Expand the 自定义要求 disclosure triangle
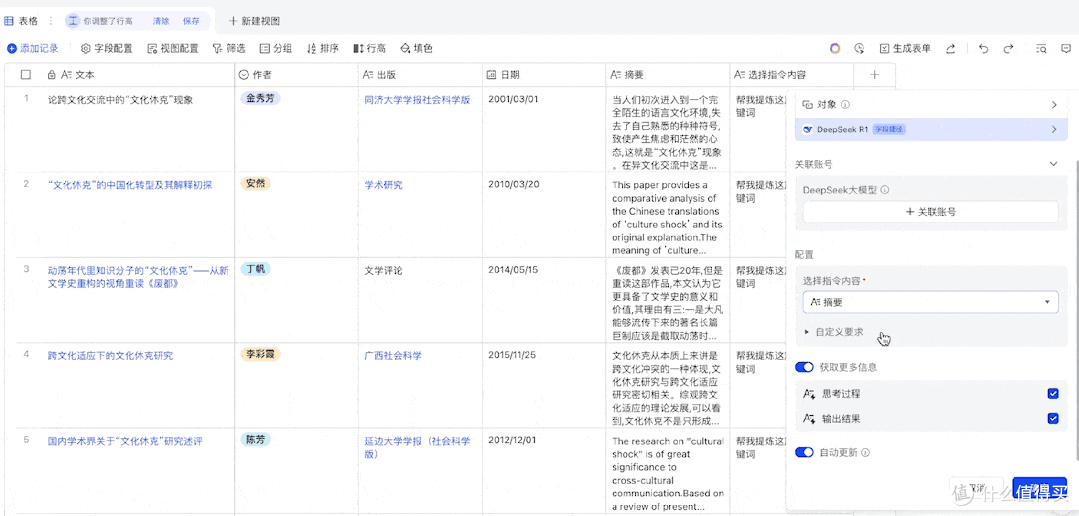The image size is (1079, 516). 807,332
